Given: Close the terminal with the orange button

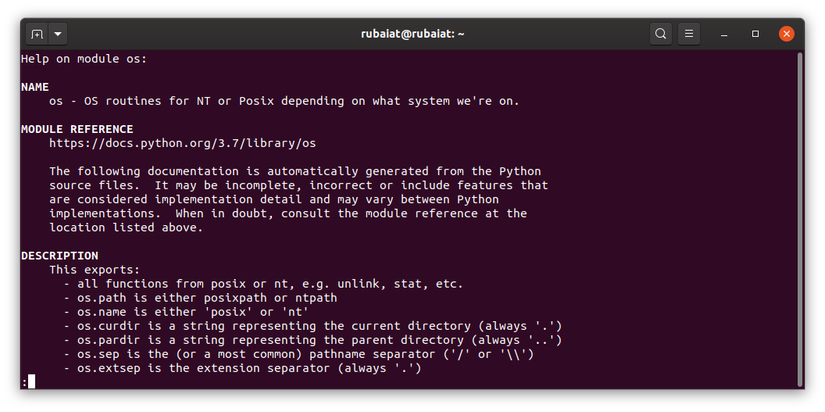Looking at the screenshot, I should (787, 33).
